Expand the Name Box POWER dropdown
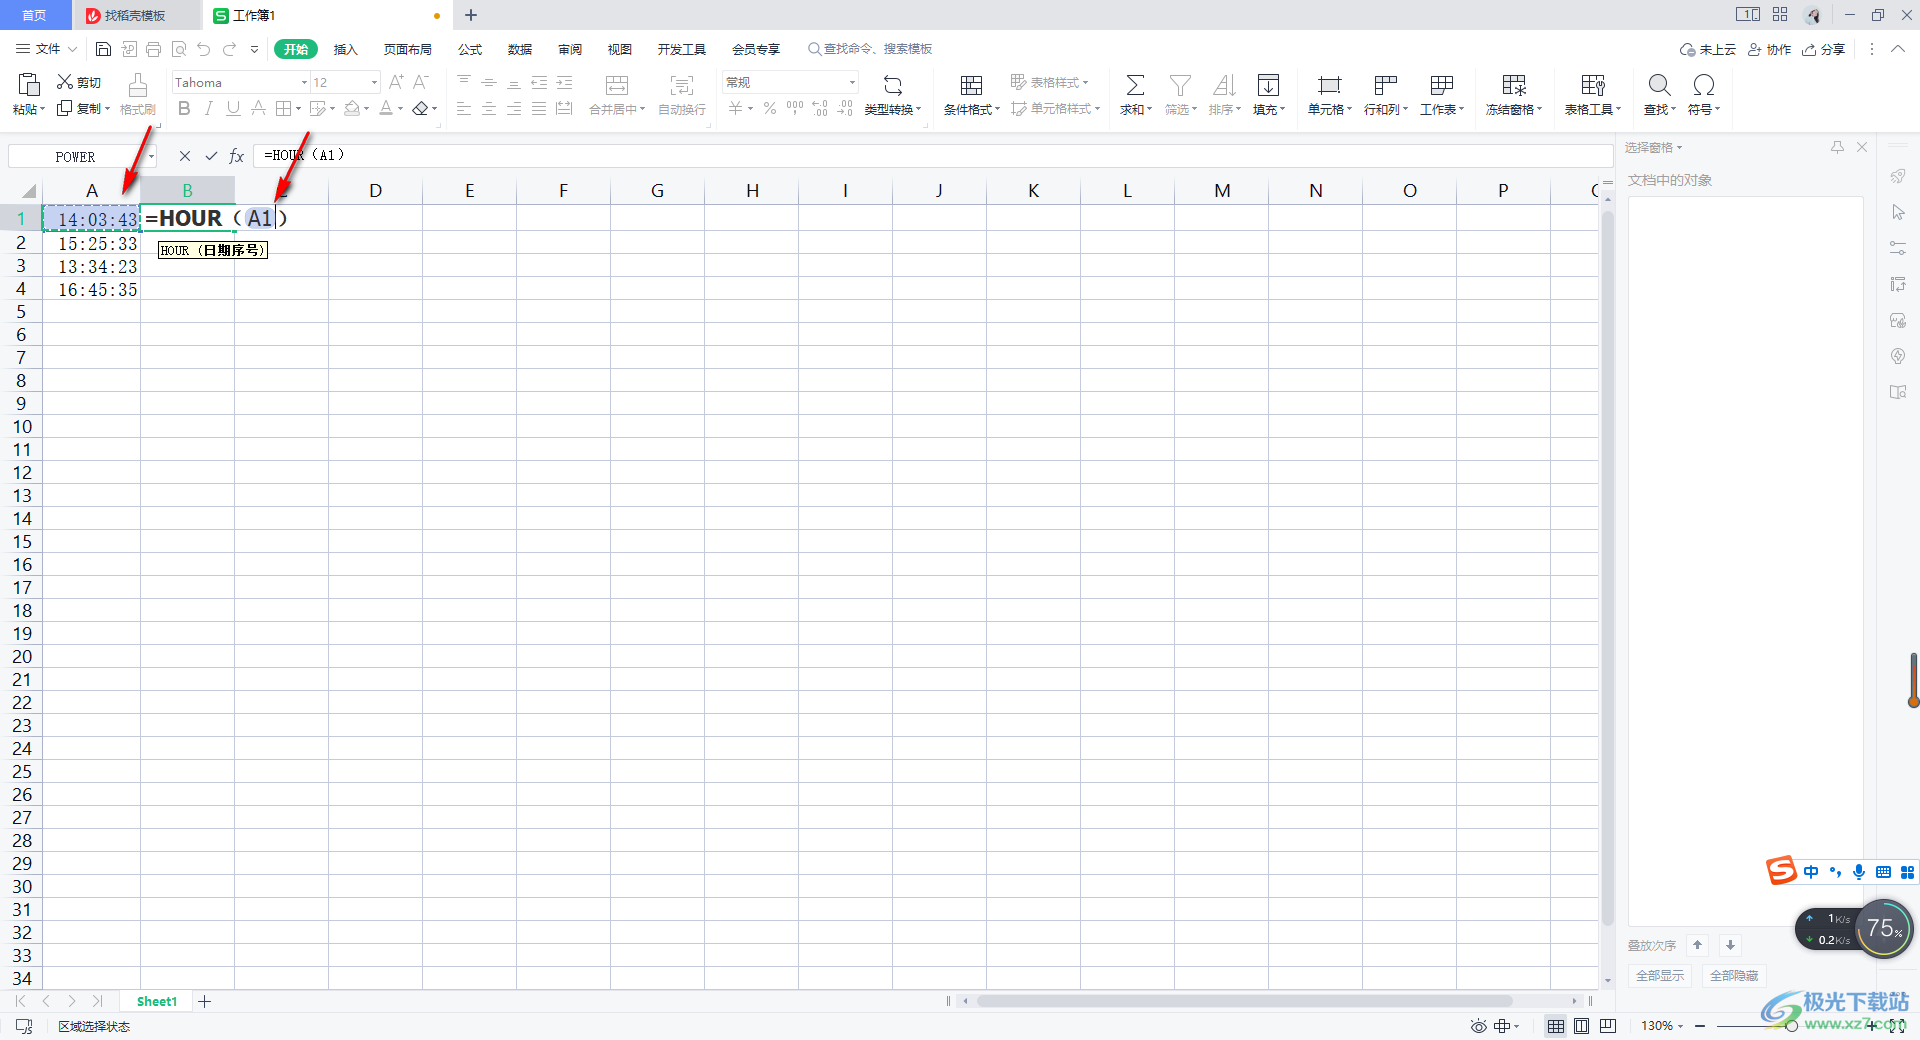 pos(151,156)
